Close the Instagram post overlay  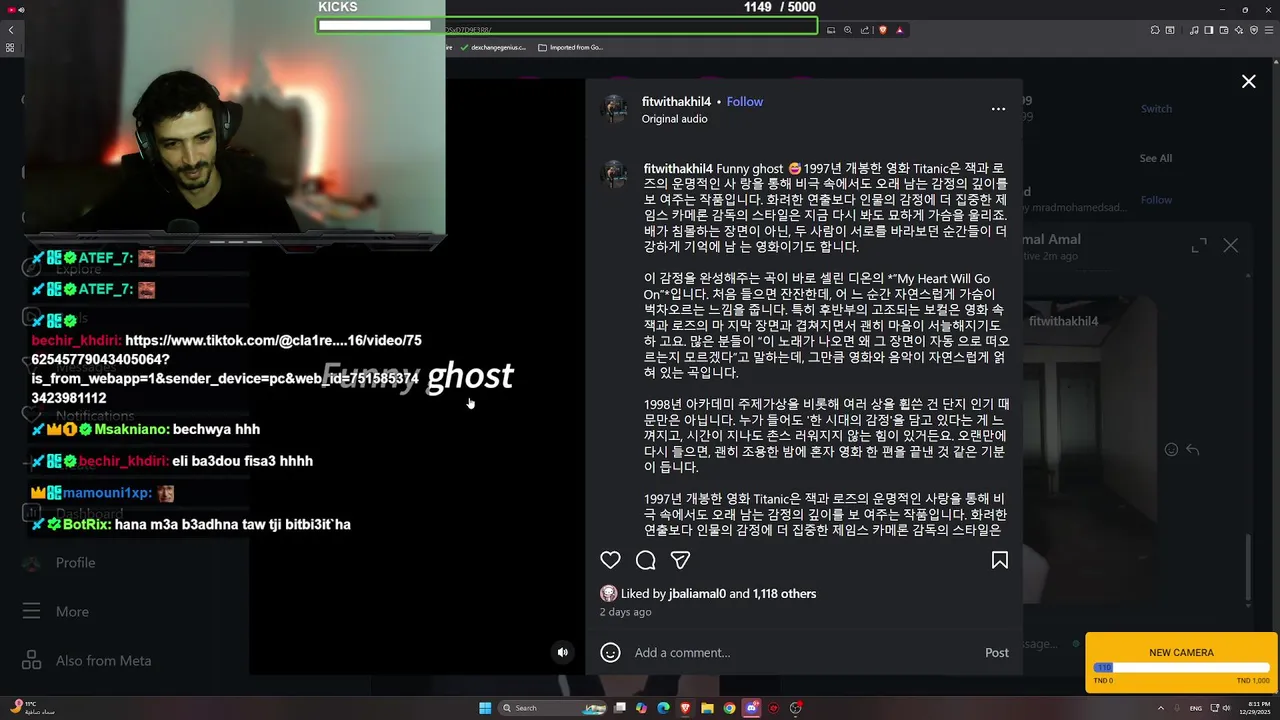click(x=1248, y=82)
